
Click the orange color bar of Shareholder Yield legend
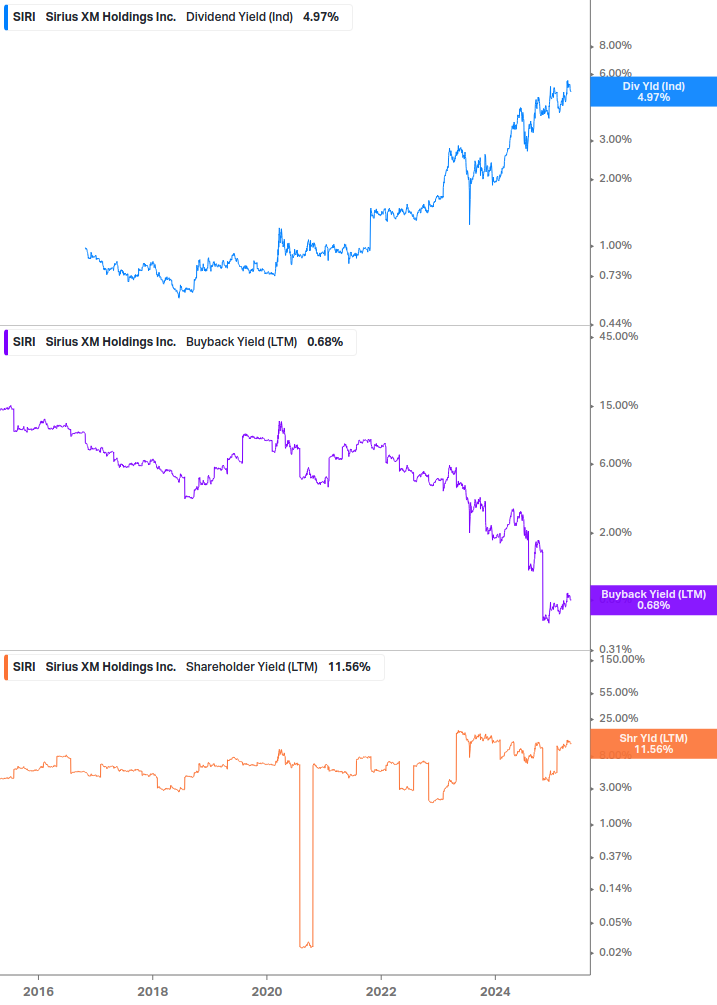(6, 667)
